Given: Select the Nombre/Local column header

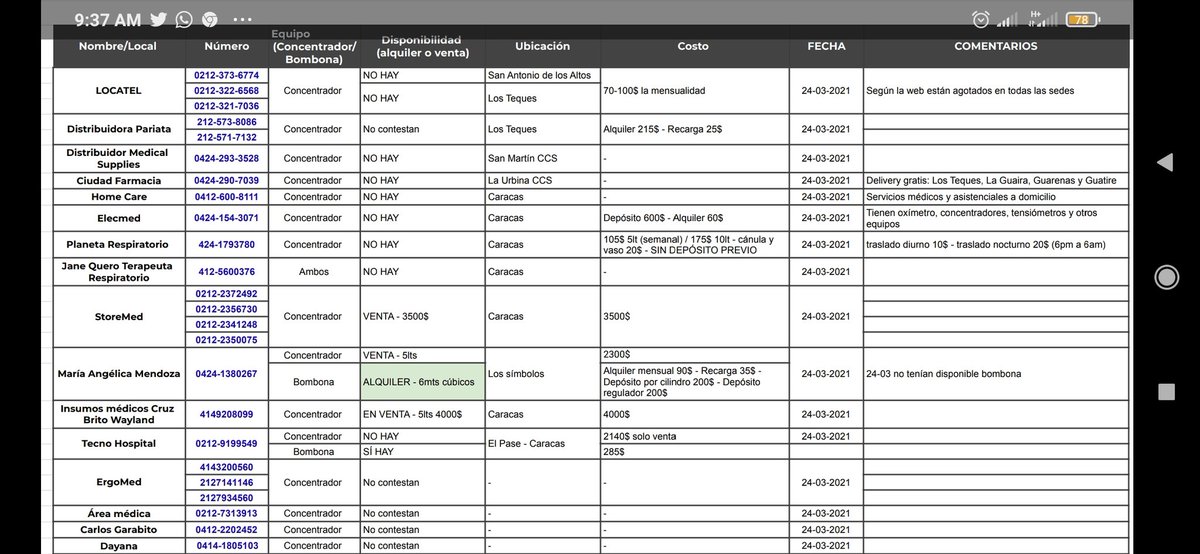Looking at the screenshot, I should 117,46.
